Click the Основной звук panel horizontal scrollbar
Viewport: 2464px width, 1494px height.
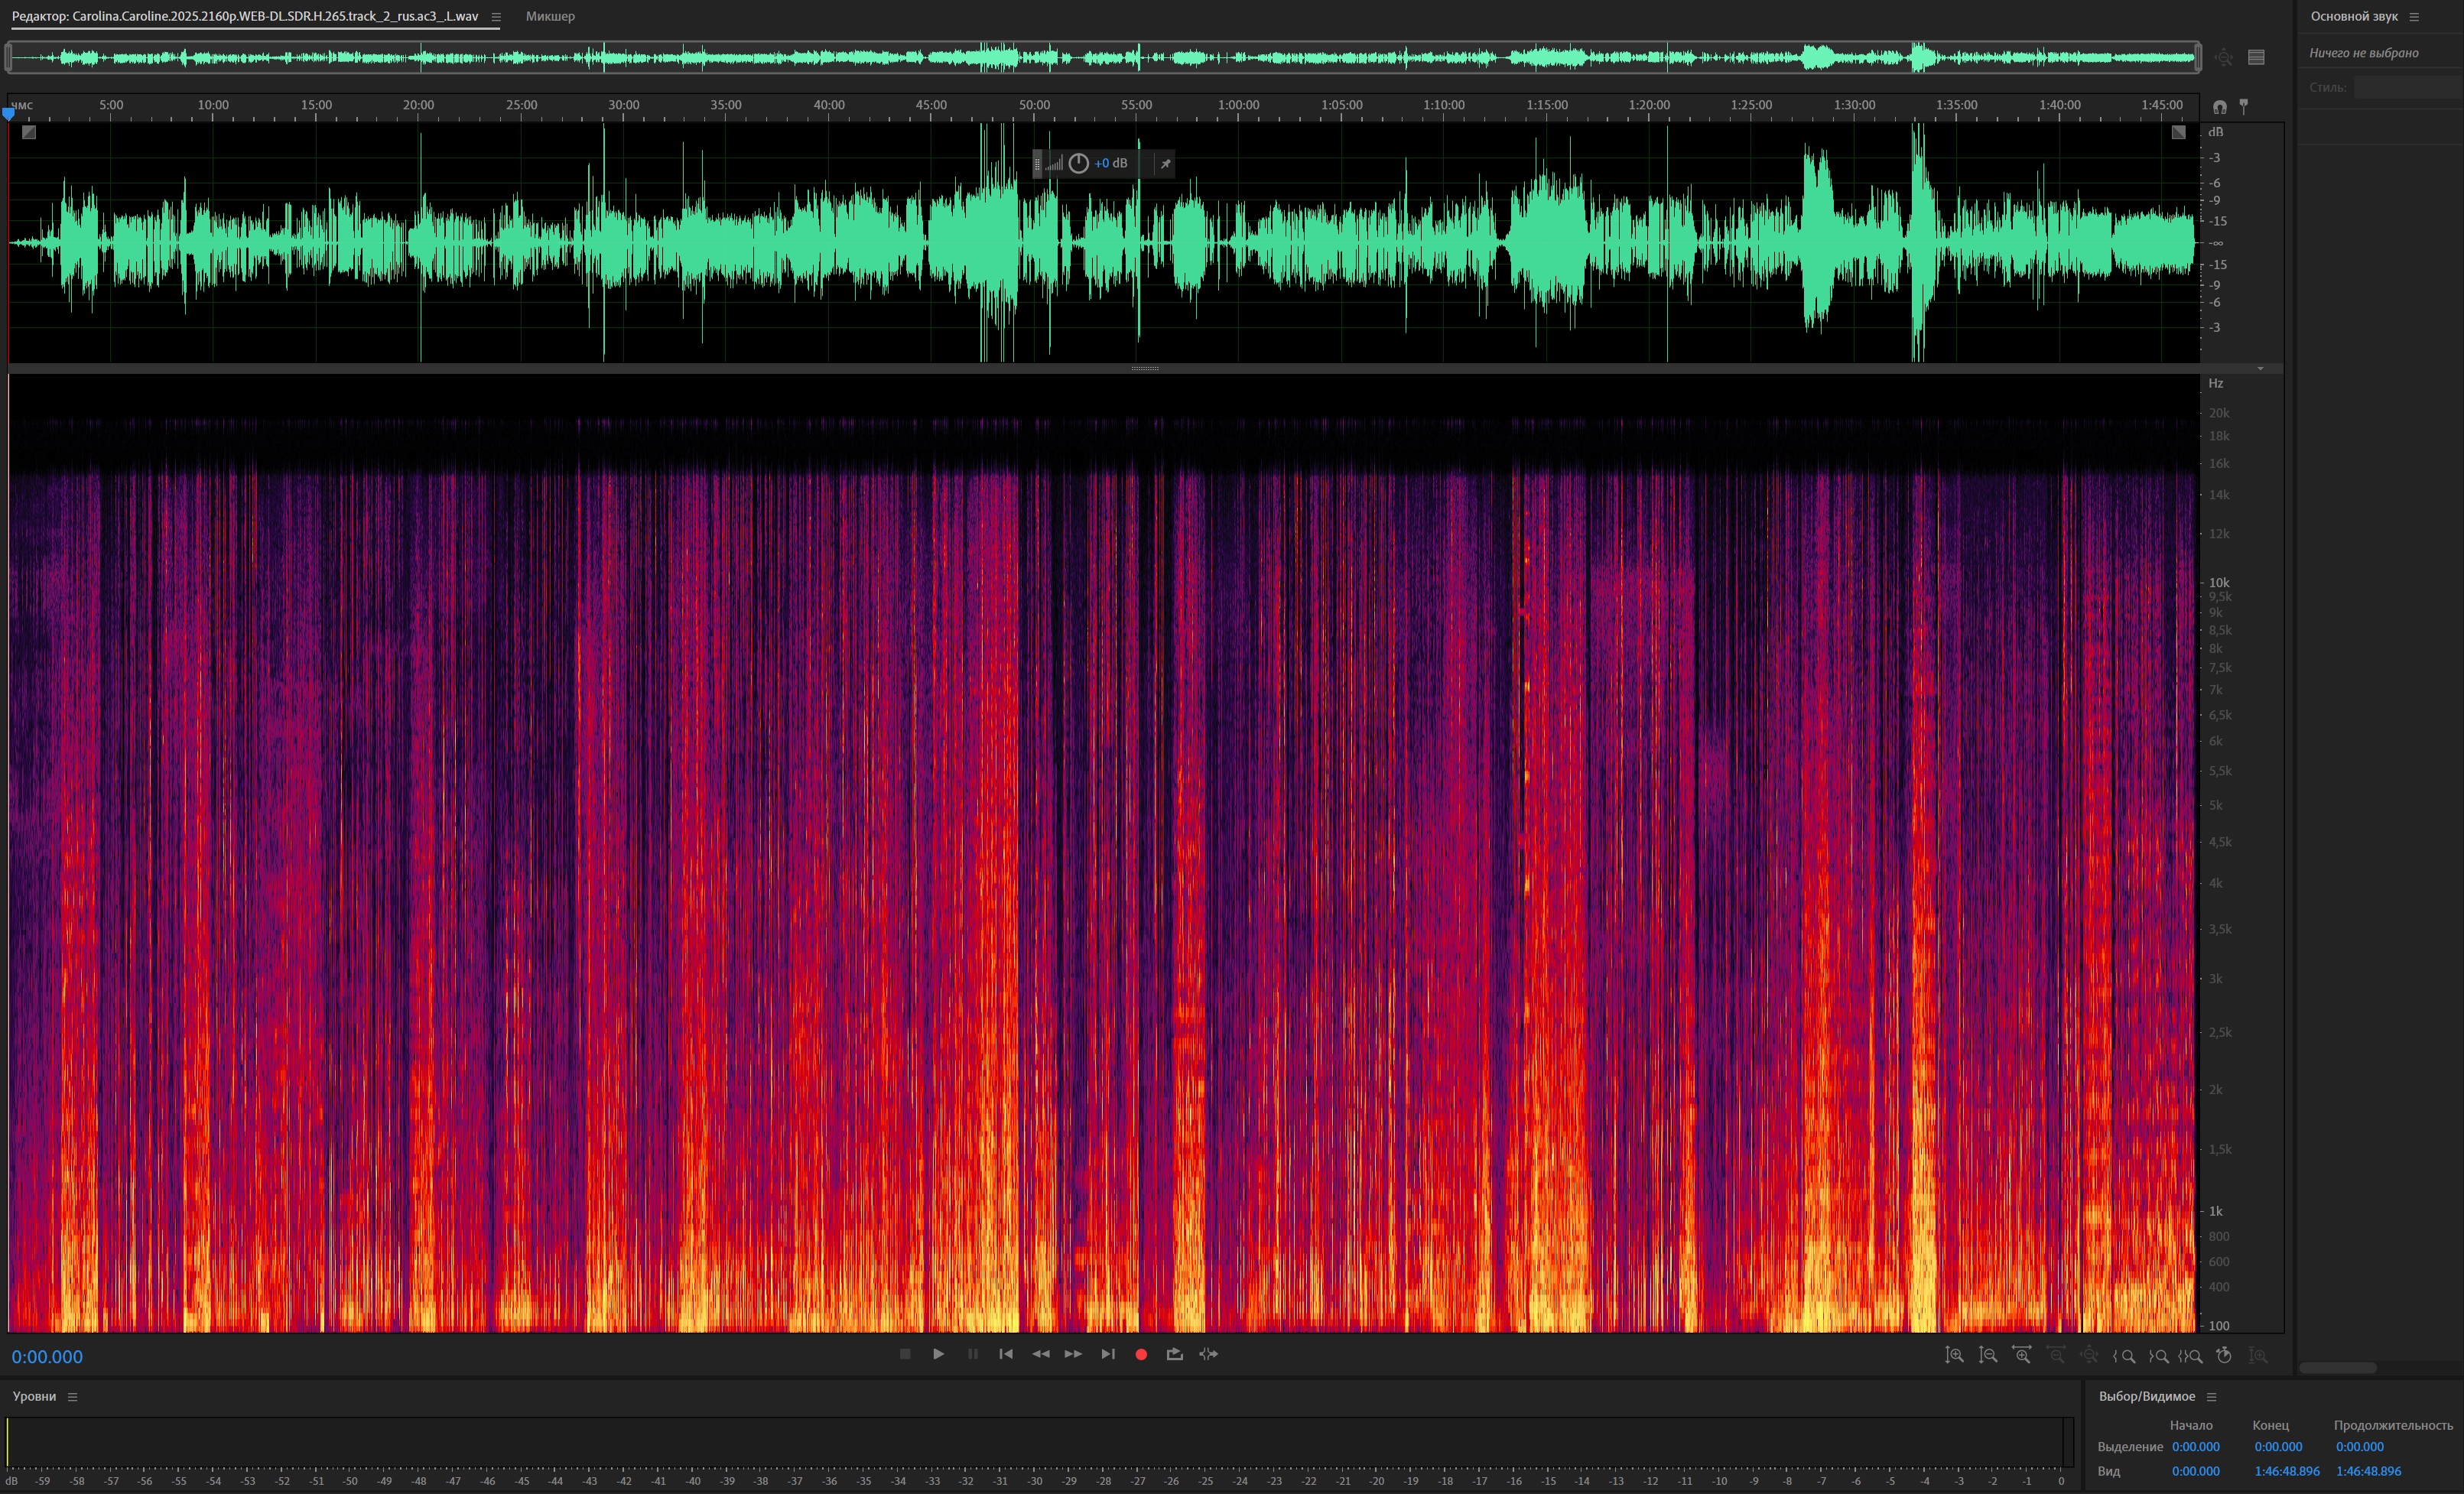click(2338, 1368)
